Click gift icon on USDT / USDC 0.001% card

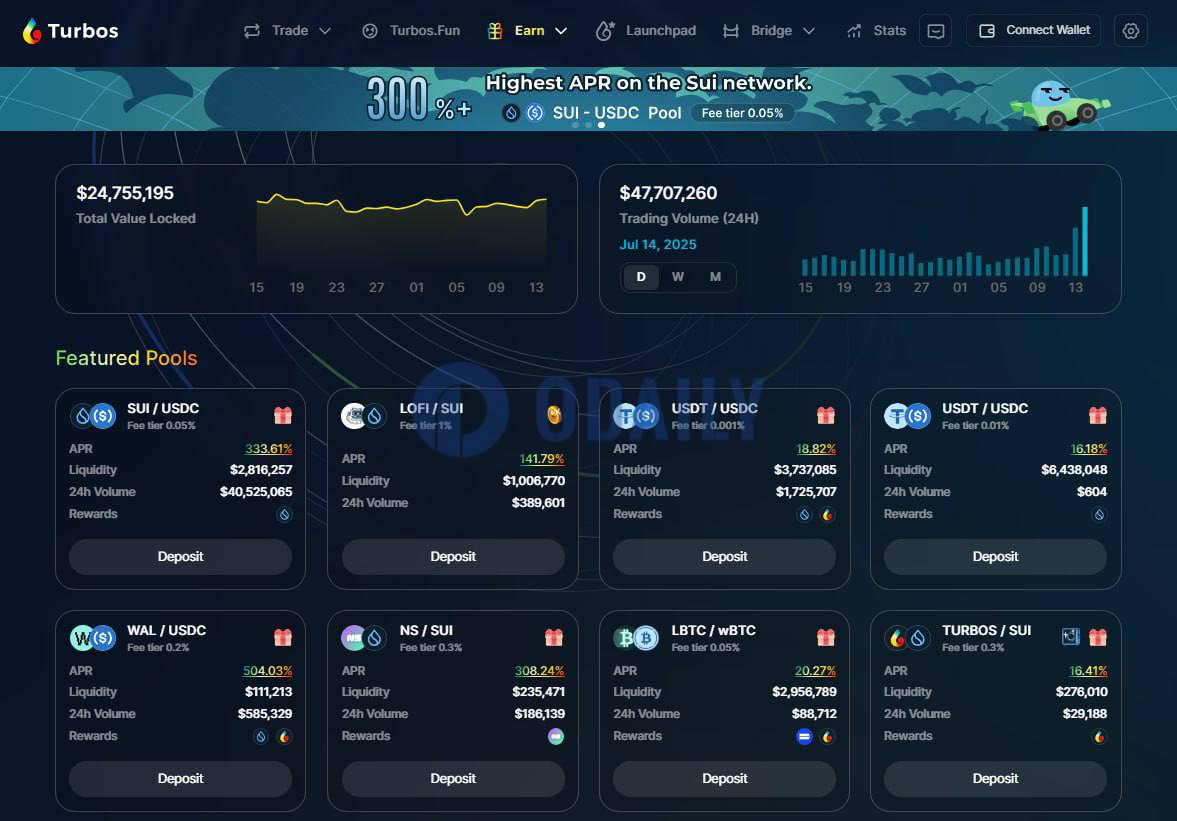coord(826,415)
